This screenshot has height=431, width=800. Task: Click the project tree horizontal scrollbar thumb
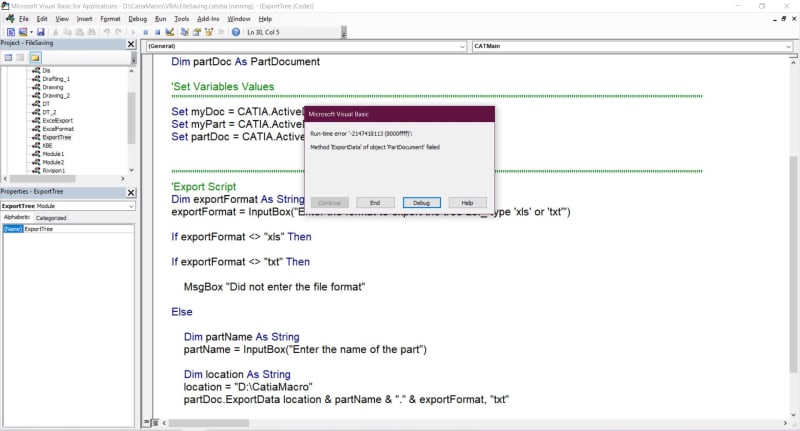tap(42, 179)
